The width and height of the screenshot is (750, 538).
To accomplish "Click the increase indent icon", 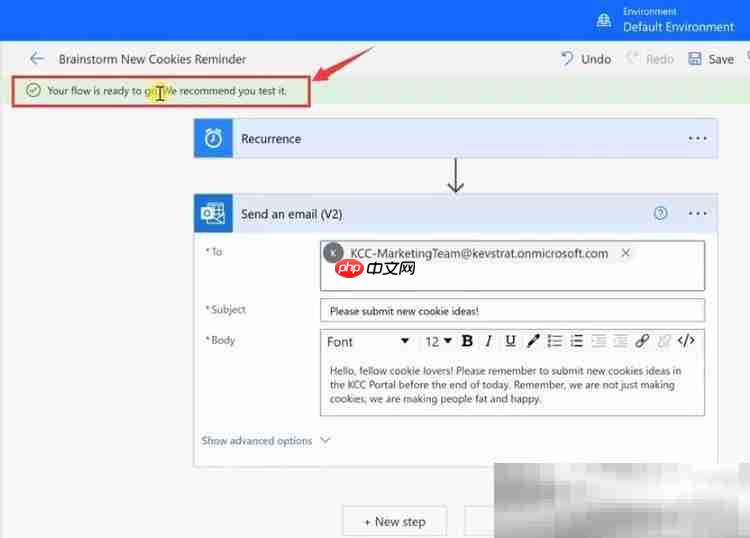I will tap(620, 341).
